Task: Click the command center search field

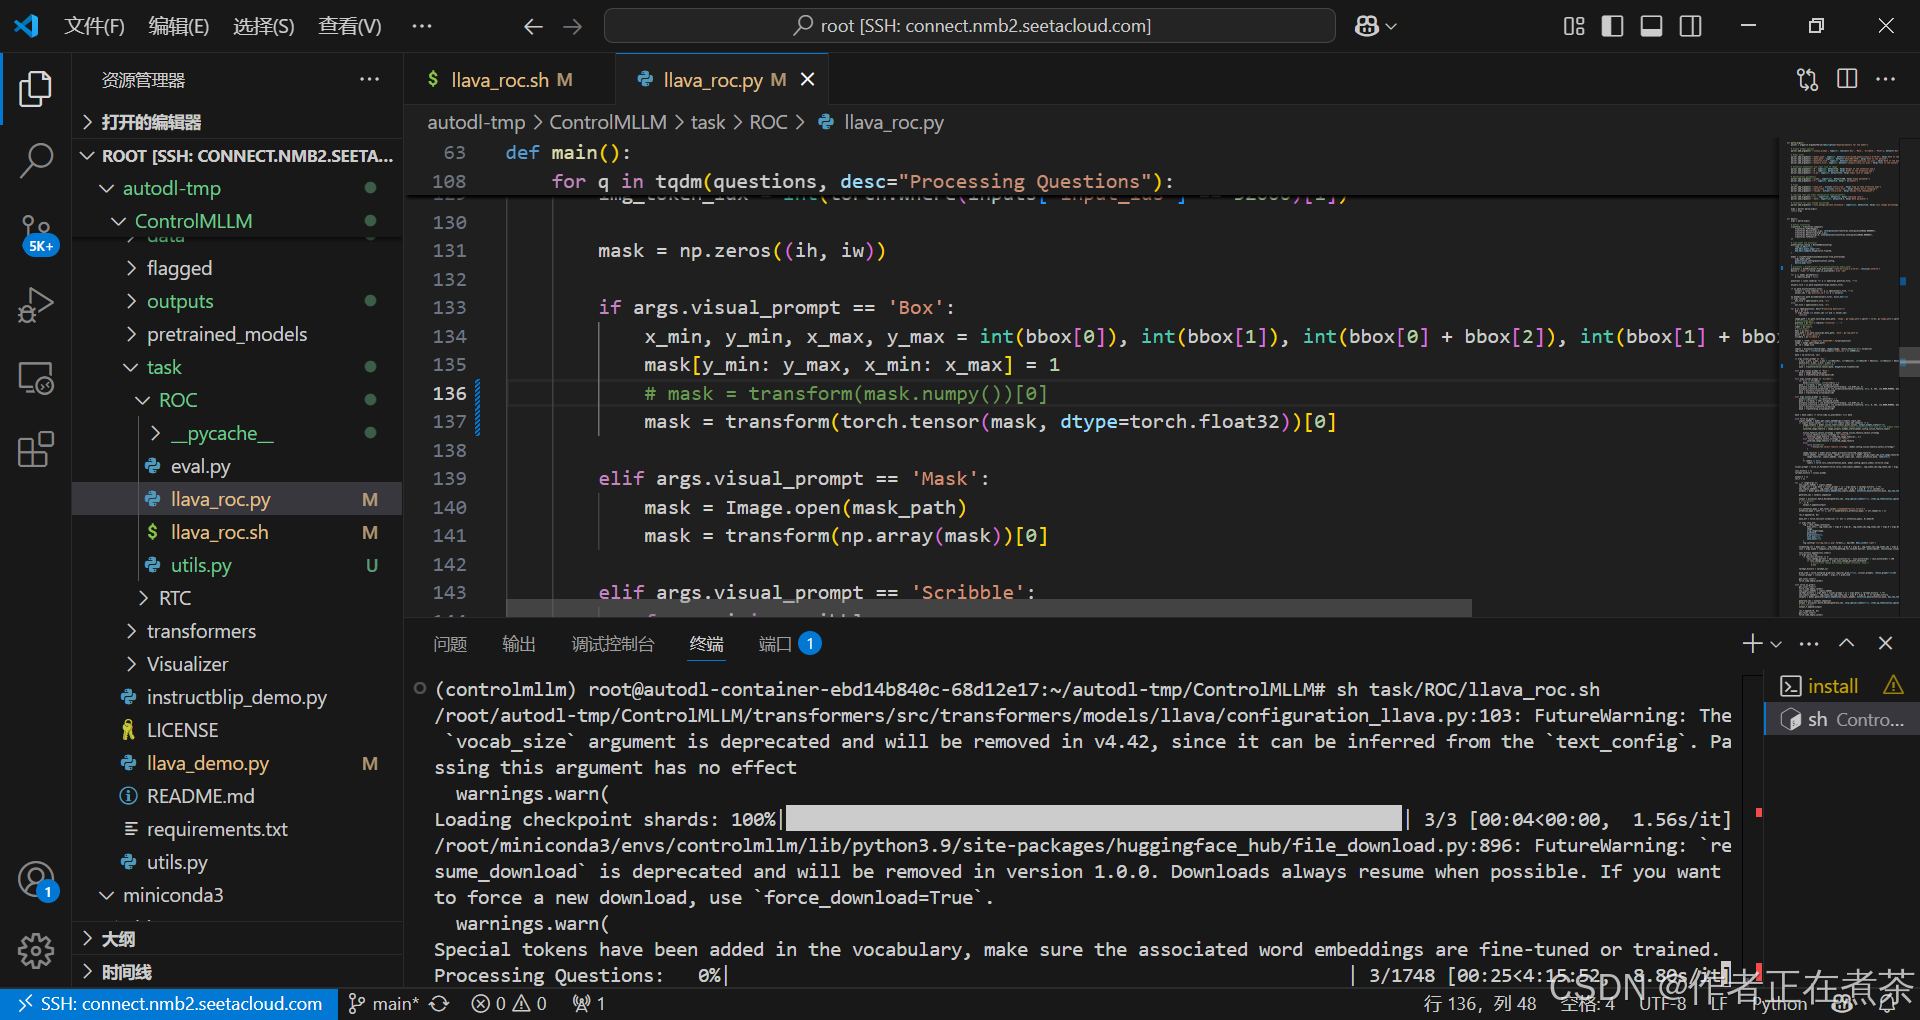Action: click(970, 26)
